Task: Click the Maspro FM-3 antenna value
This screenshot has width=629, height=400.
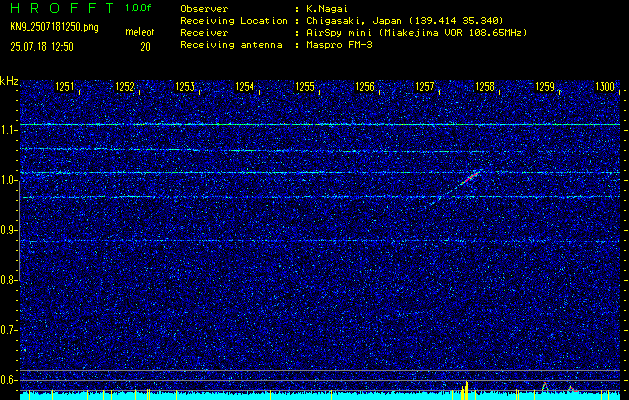Action: (x=339, y=45)
